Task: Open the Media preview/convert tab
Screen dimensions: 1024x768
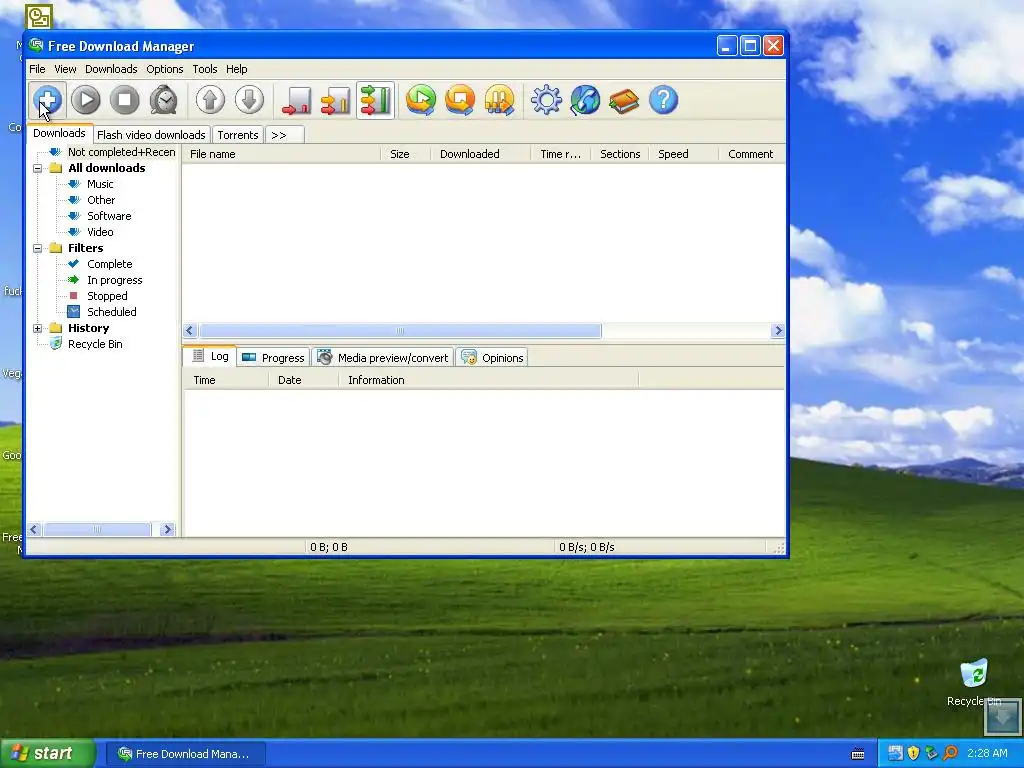Action: (383, 358)
